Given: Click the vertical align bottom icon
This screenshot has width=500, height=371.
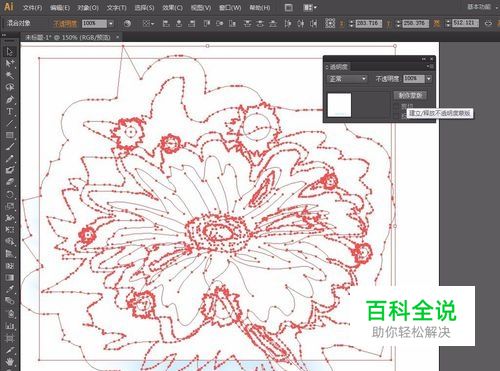Looking at the screenshot, I should tap(233, 23).
